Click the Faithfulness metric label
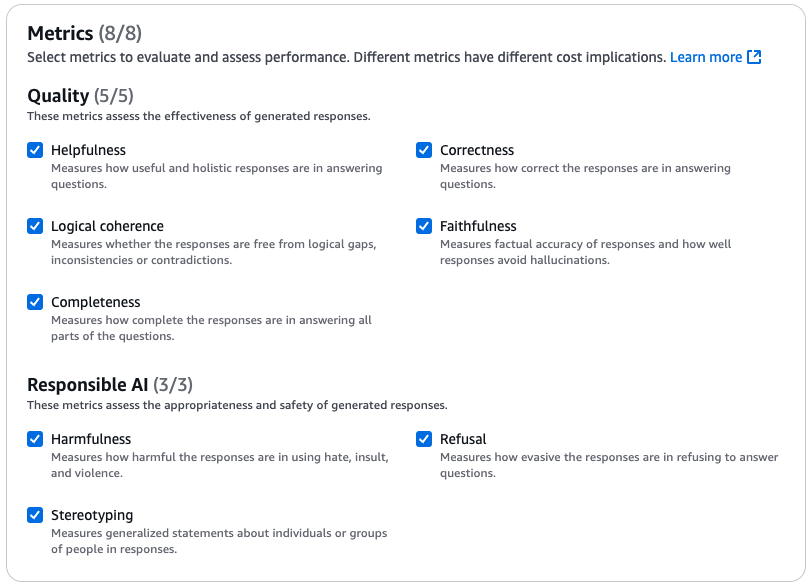This screenshot has width=811, height=588. coord(478,226)
